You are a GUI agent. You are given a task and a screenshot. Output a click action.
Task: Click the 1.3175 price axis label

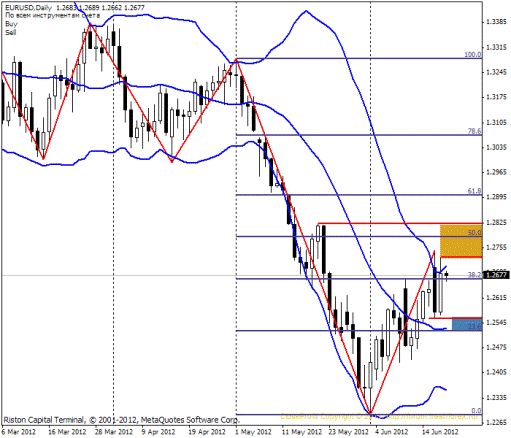[496, 97]
